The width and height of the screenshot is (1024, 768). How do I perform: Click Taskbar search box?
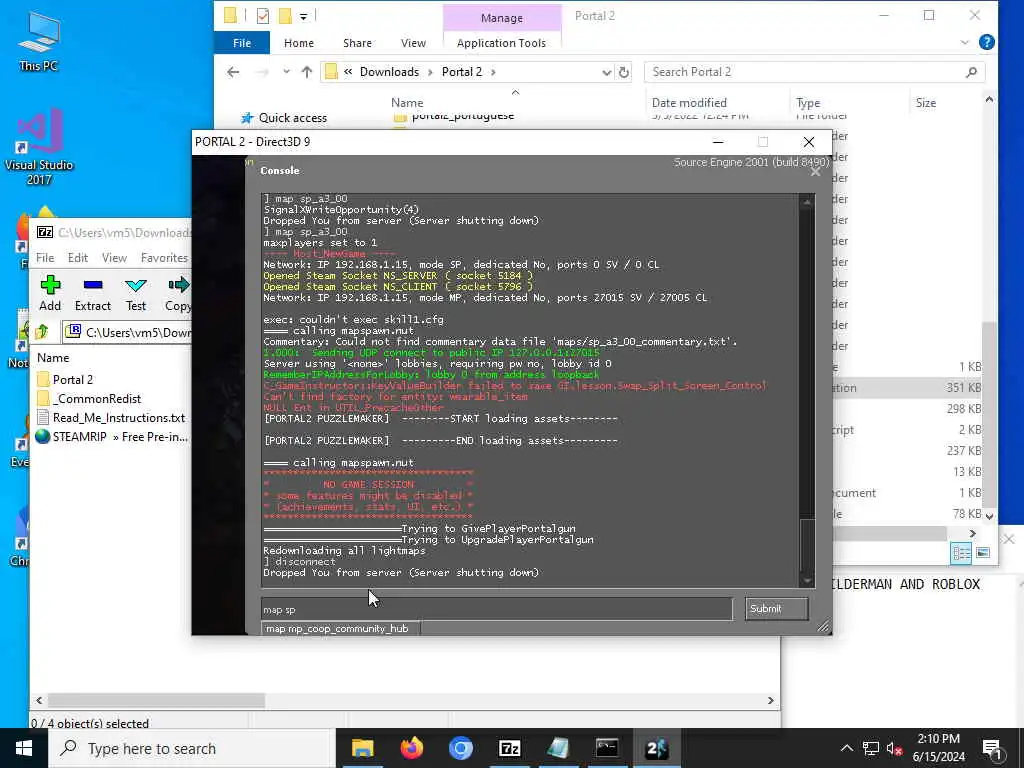point(192,748)
